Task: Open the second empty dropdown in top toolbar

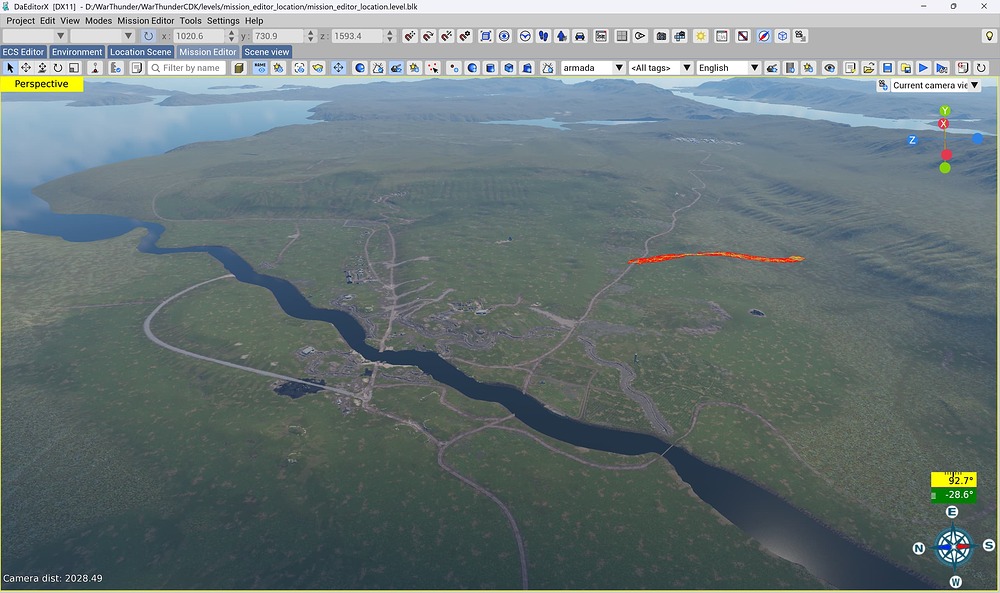Action: coord(102,36)
